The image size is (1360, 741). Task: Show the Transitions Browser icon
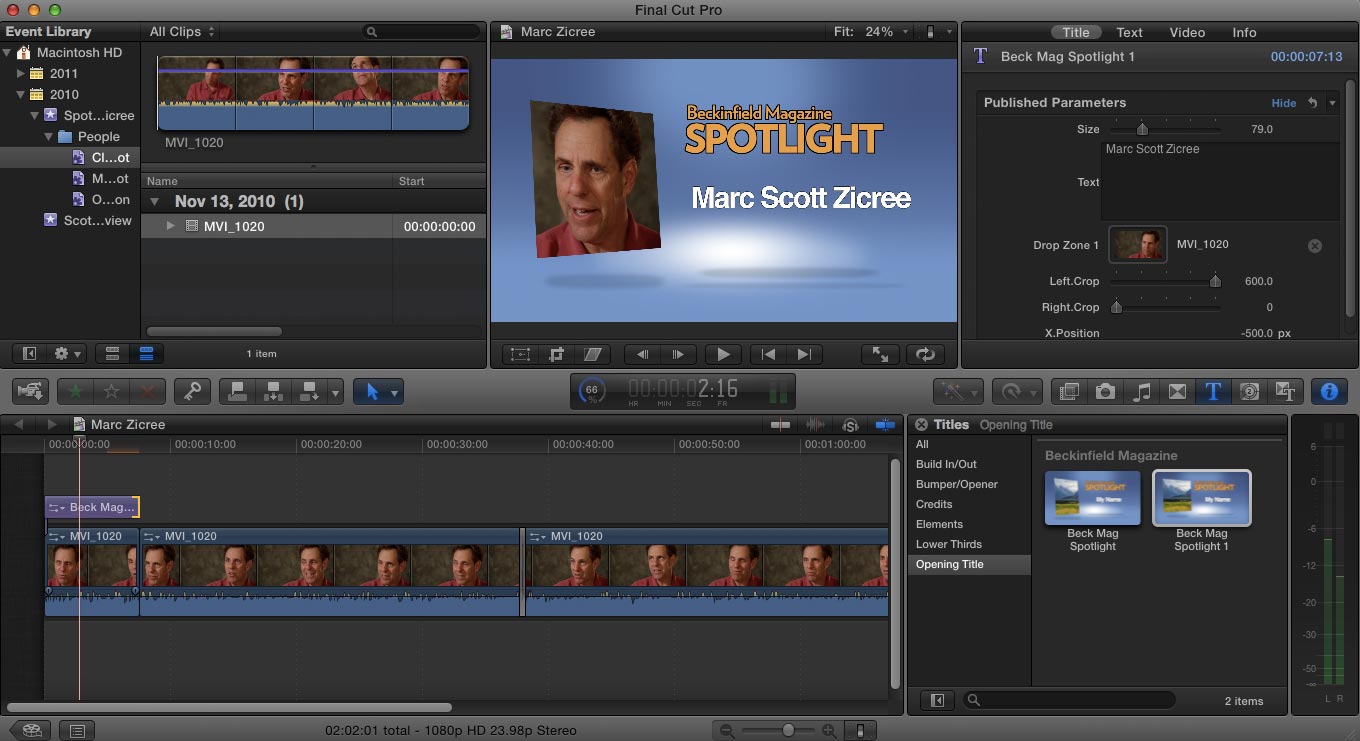[x=1177, y=391]
